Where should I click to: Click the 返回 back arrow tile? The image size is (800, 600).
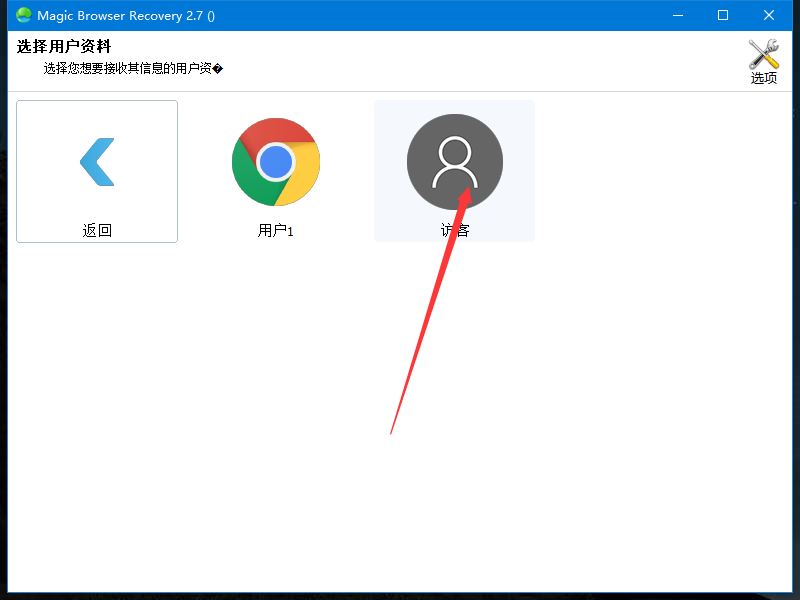[97, 171]
